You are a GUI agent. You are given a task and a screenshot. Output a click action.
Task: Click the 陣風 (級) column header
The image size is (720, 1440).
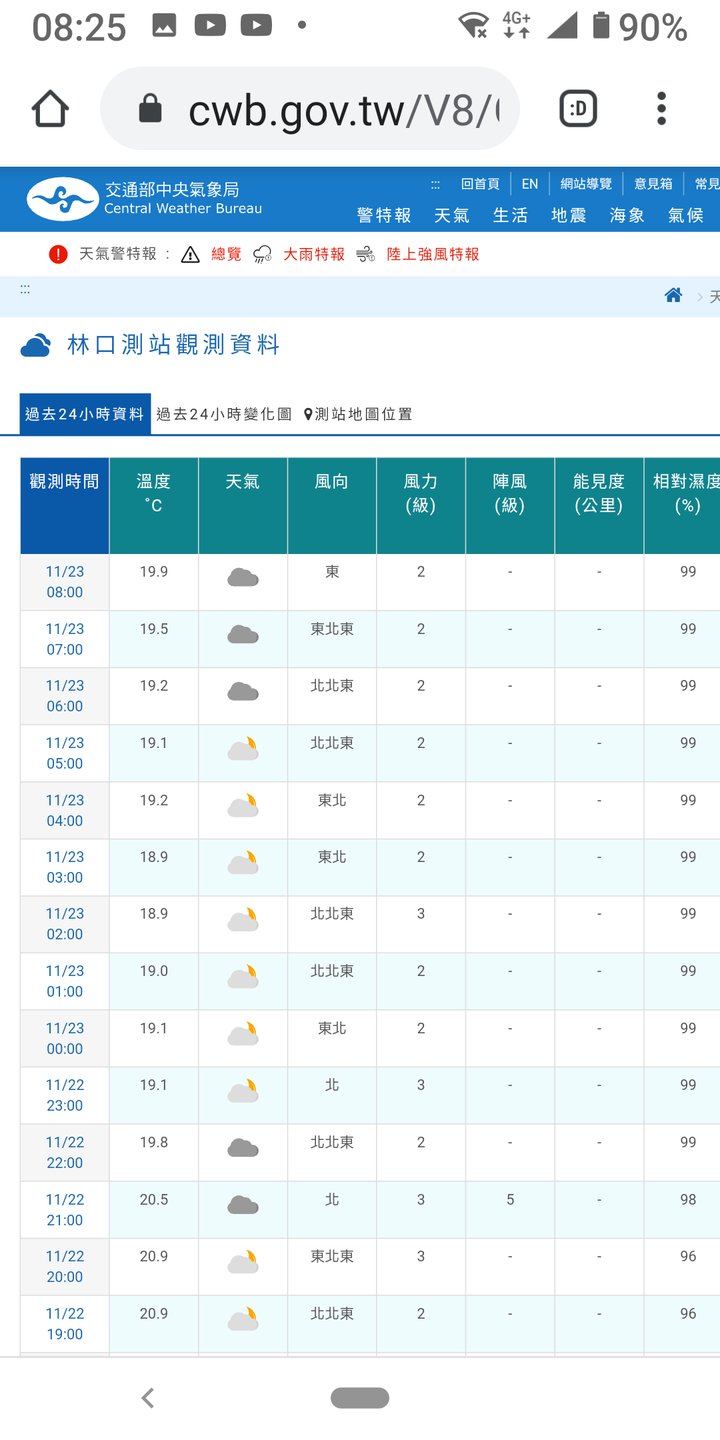pos(510,506)
